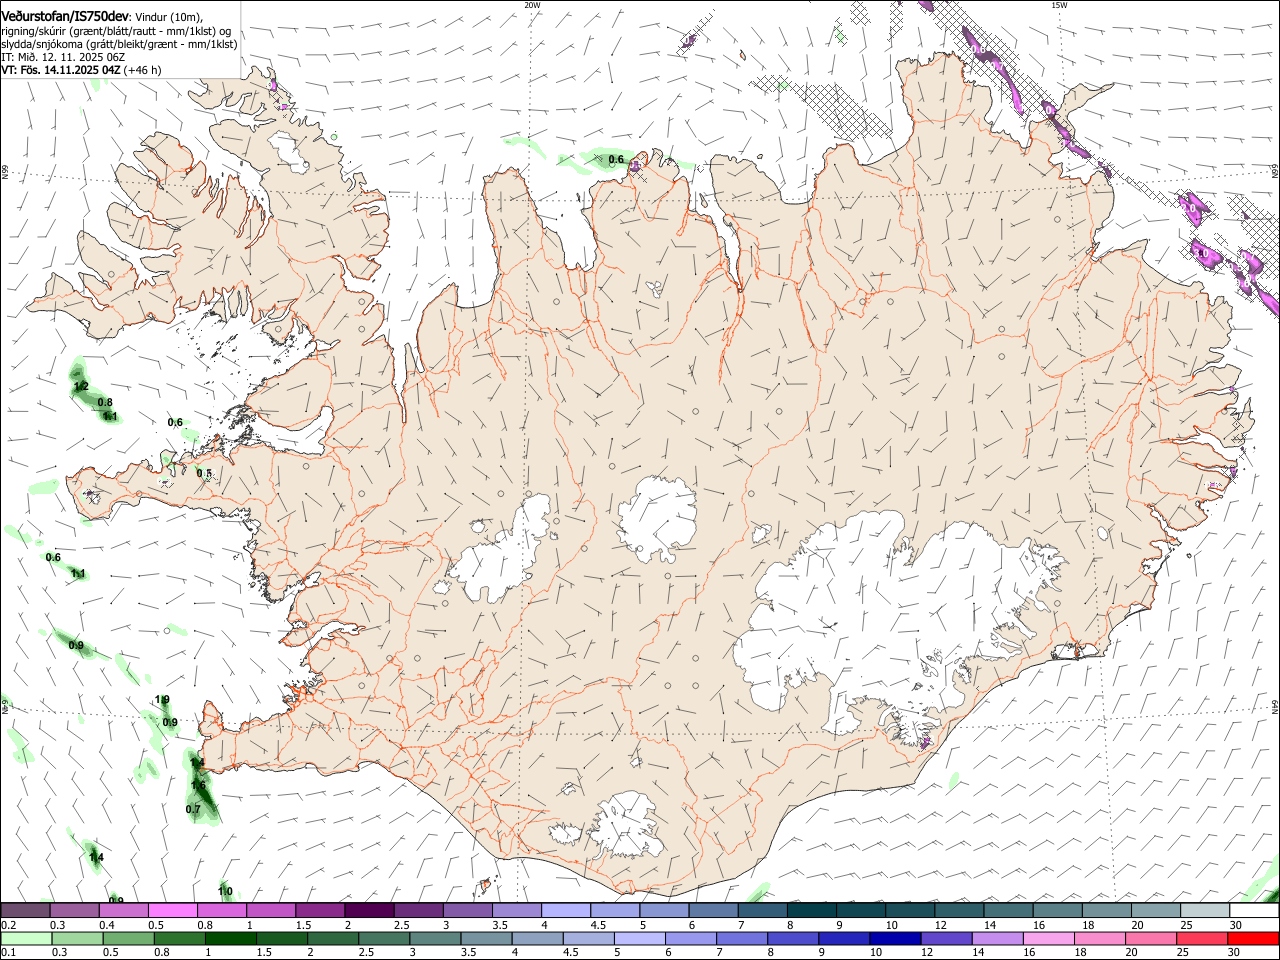Click the 'Vindur (10m)' header text
This screenshot has width=1280, height=960.
[168, 18]
